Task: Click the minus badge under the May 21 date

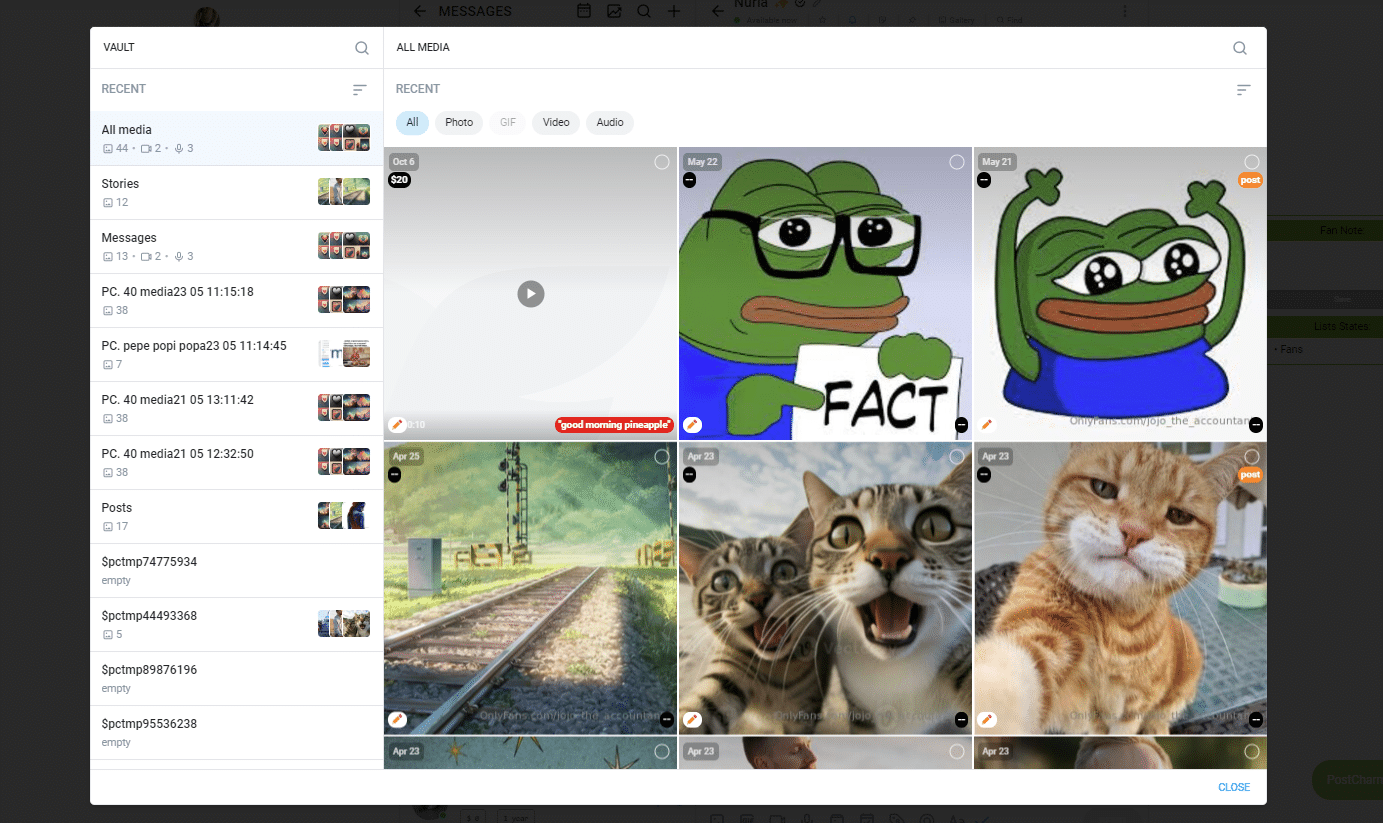Action: coord(984,180)
